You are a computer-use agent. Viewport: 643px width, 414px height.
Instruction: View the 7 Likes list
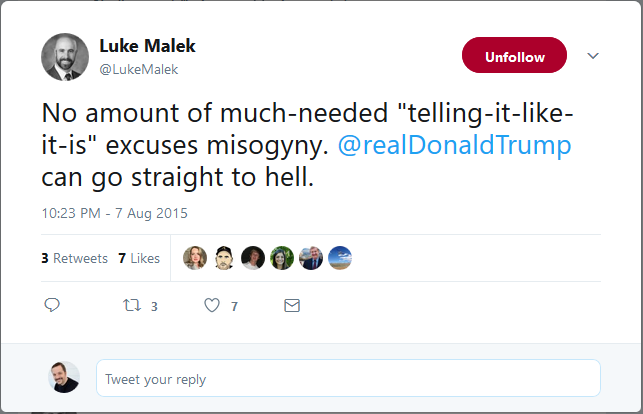139,258
